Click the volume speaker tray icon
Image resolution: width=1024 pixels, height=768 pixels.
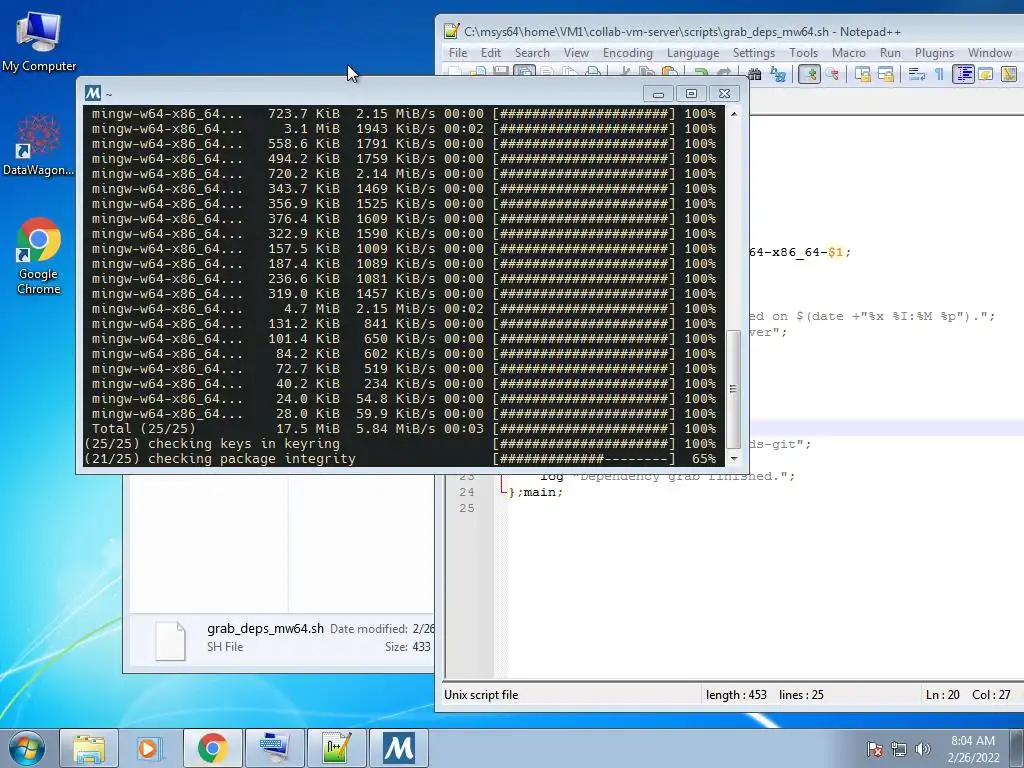(922, 749)
